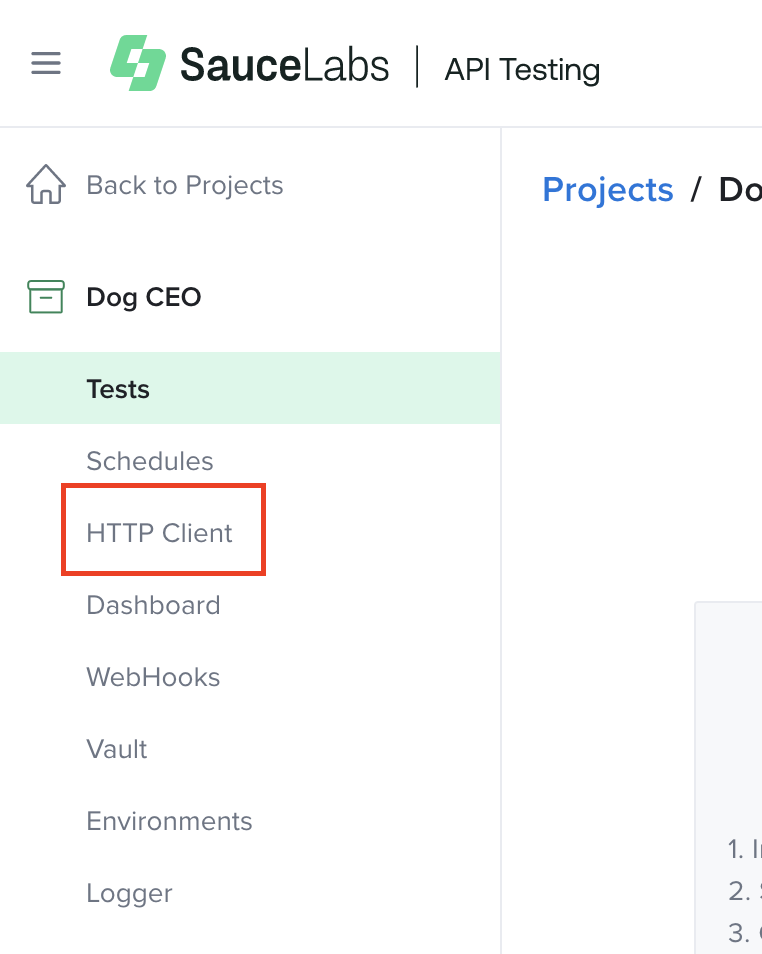
Task: Click the SauceLabs wordmark text
Action: click(x=284, y=66)
